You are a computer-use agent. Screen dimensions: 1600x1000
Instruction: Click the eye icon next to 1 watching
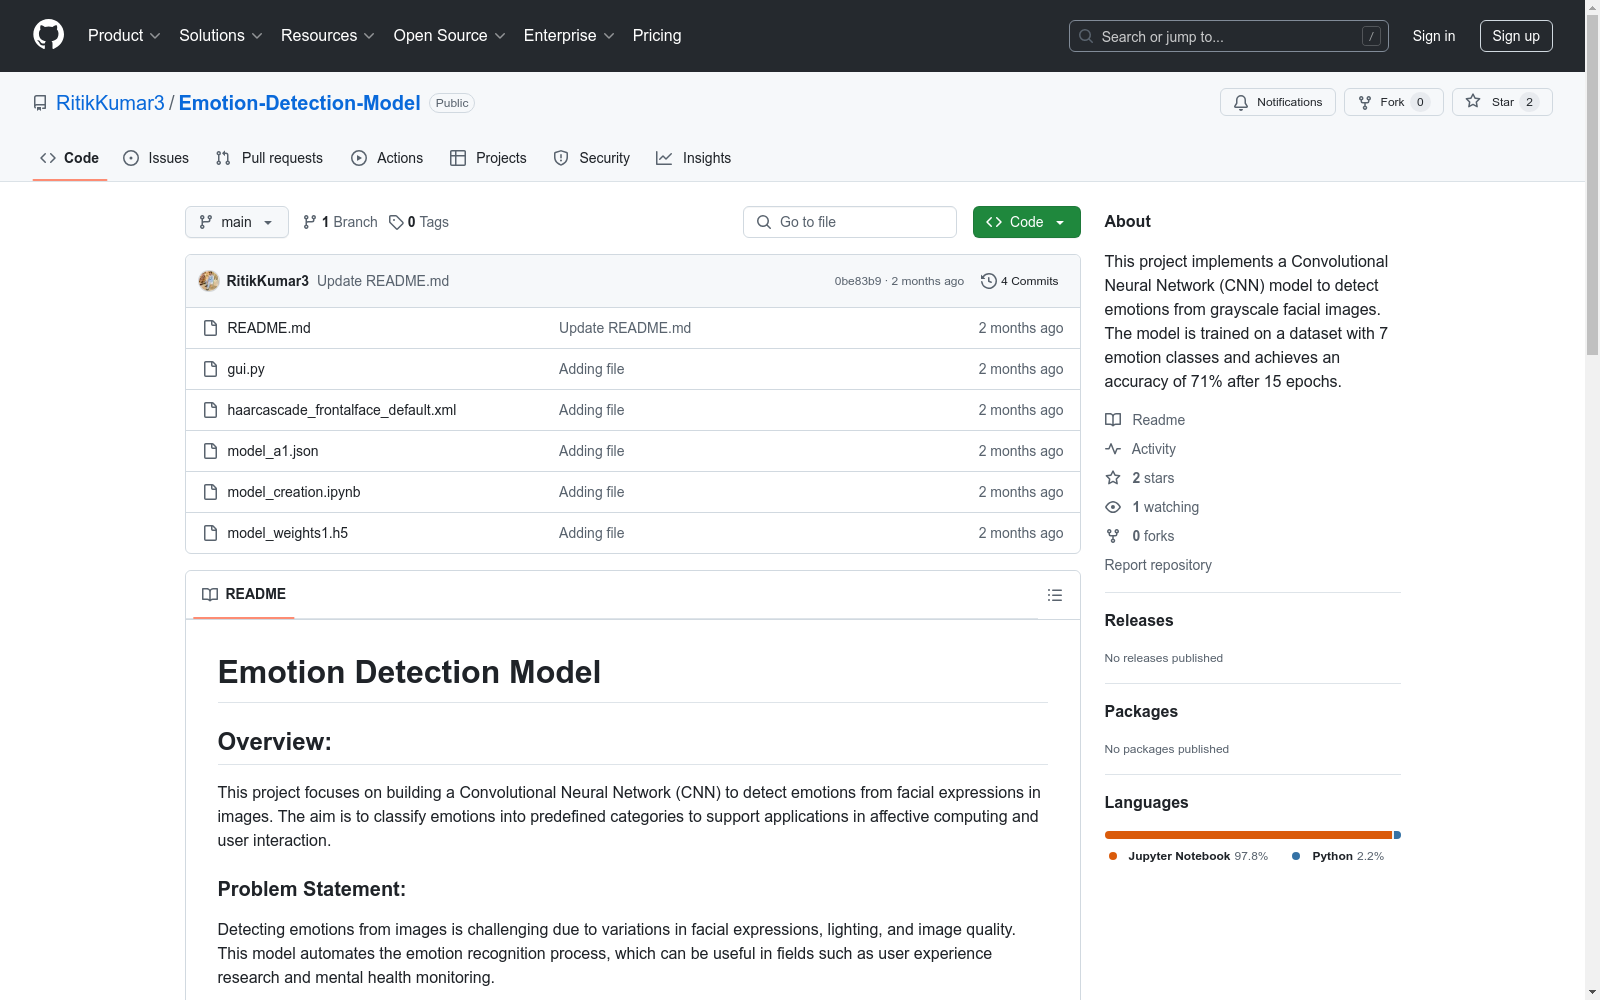pyautogui.click(x=1113, y=507)
